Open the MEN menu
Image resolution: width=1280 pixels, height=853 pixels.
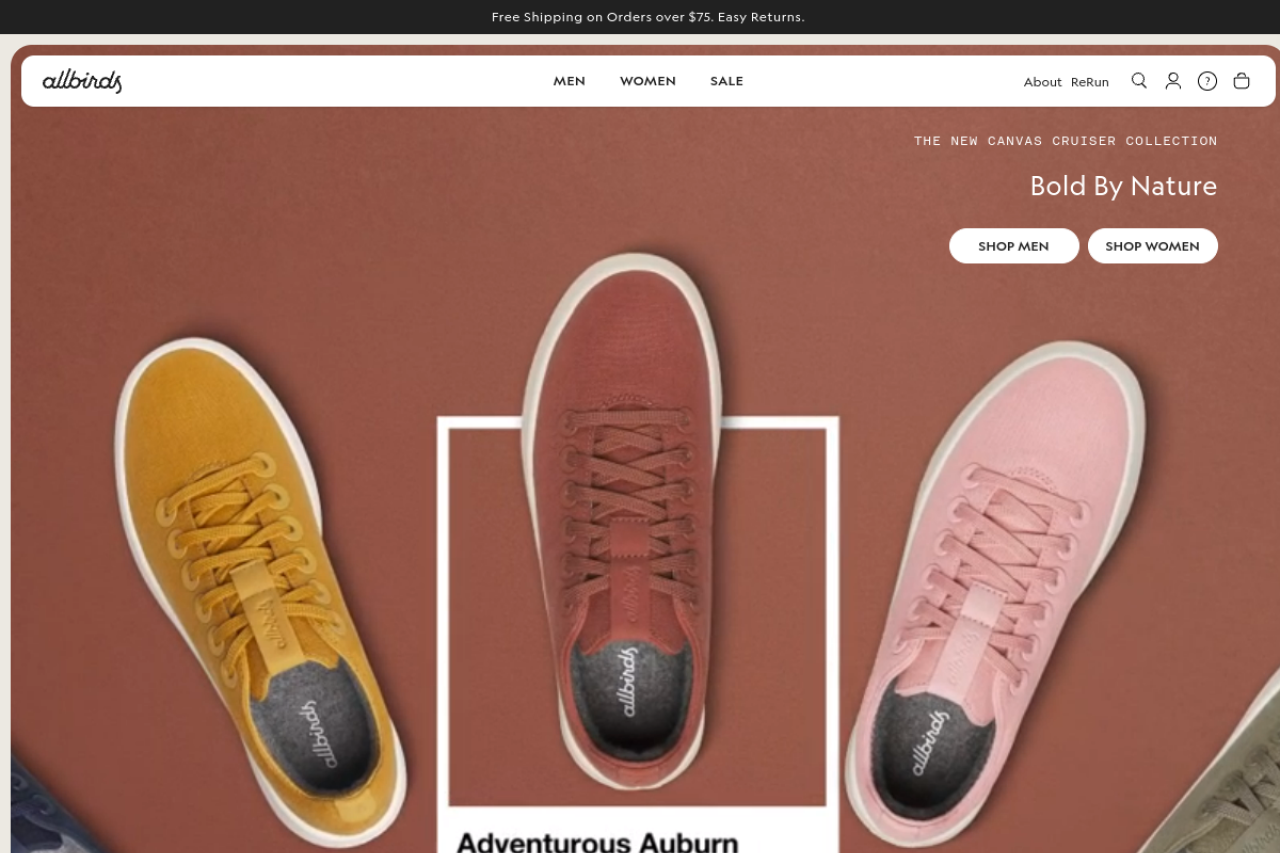[x=569, y=81]
